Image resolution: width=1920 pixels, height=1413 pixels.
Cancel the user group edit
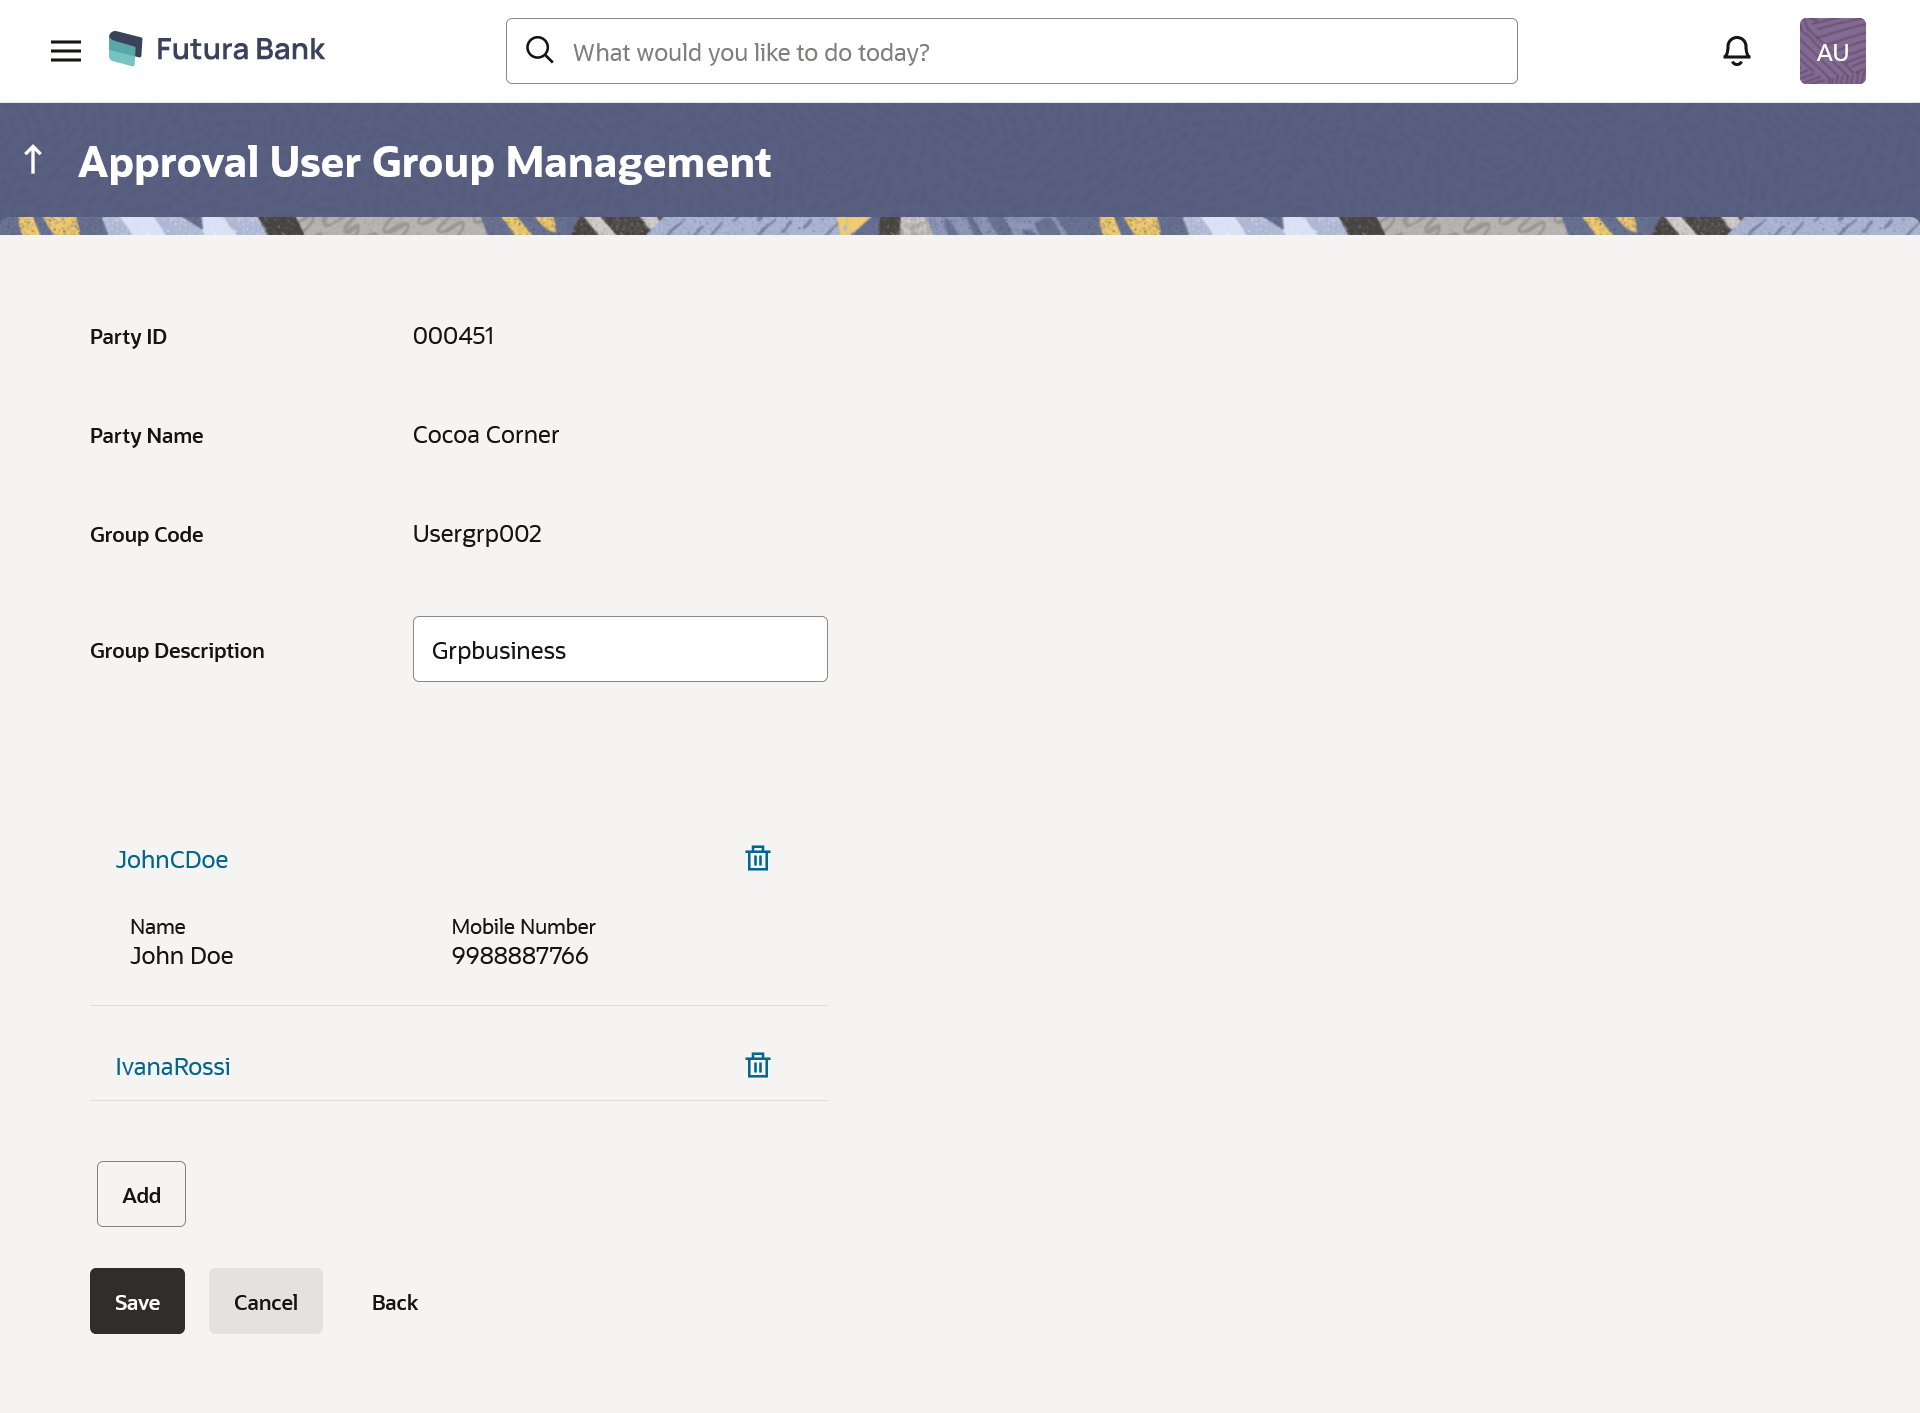[266, 1301]
